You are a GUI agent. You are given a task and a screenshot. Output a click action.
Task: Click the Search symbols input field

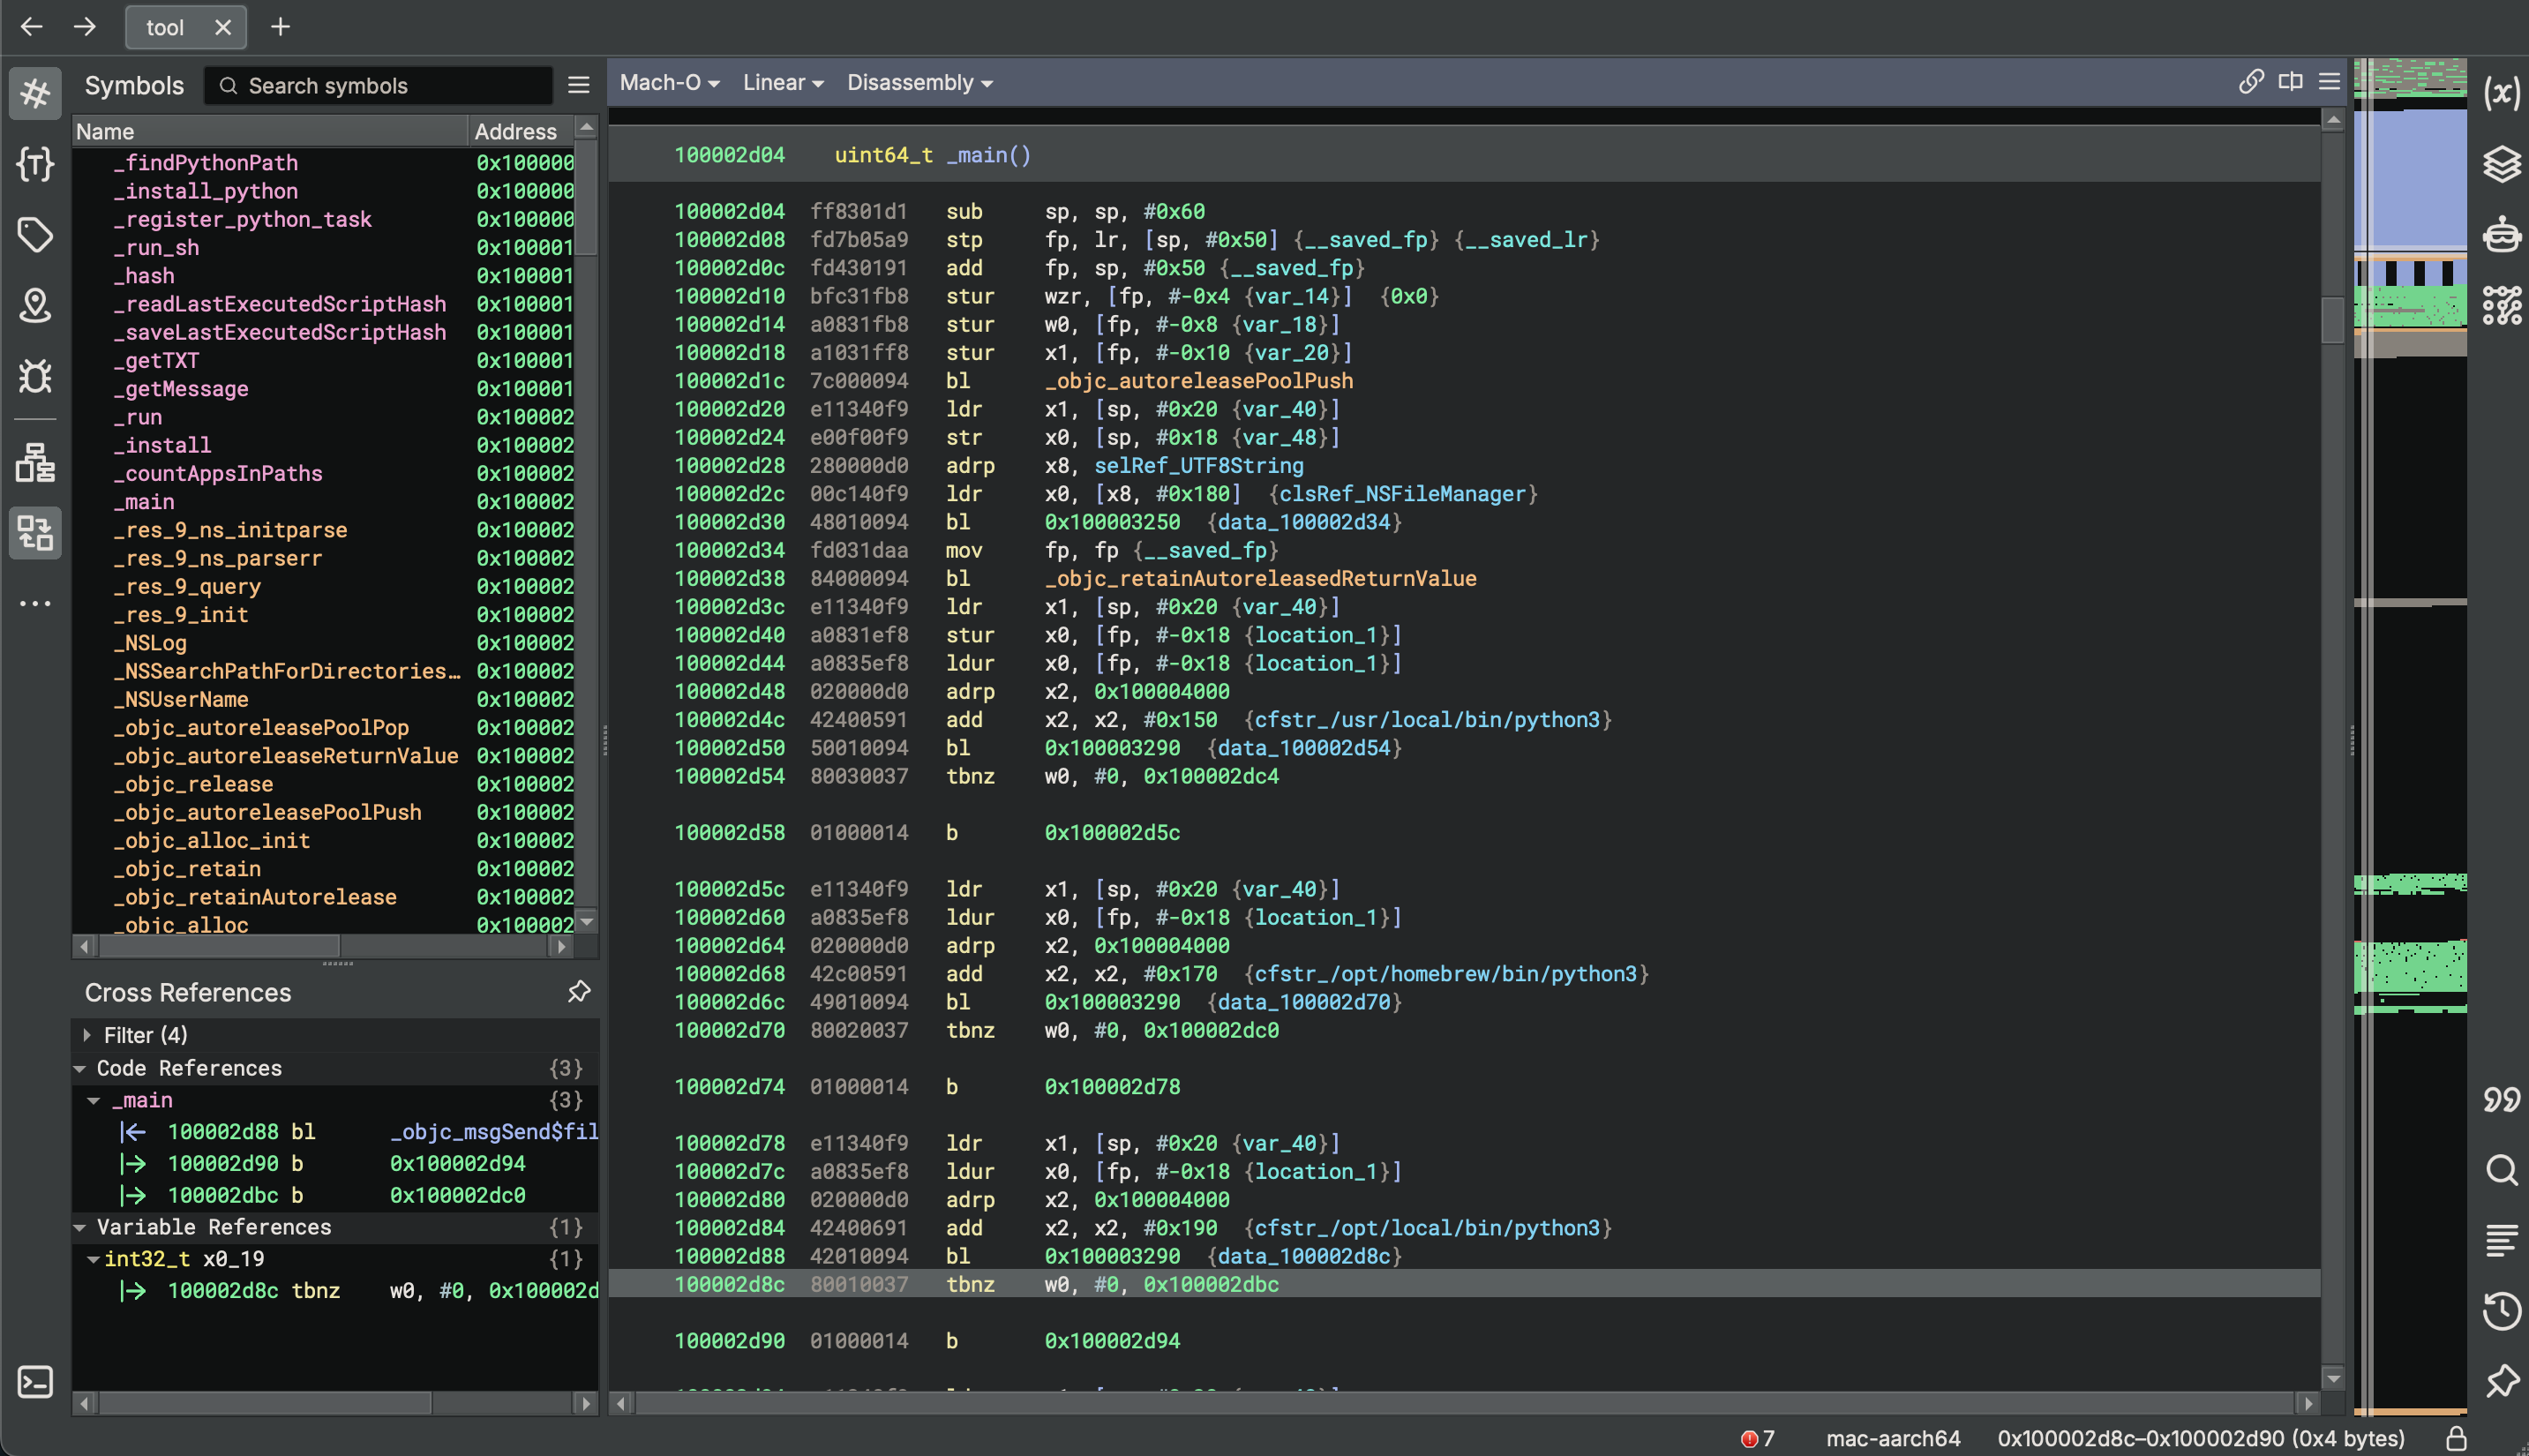tap(378, 85)
